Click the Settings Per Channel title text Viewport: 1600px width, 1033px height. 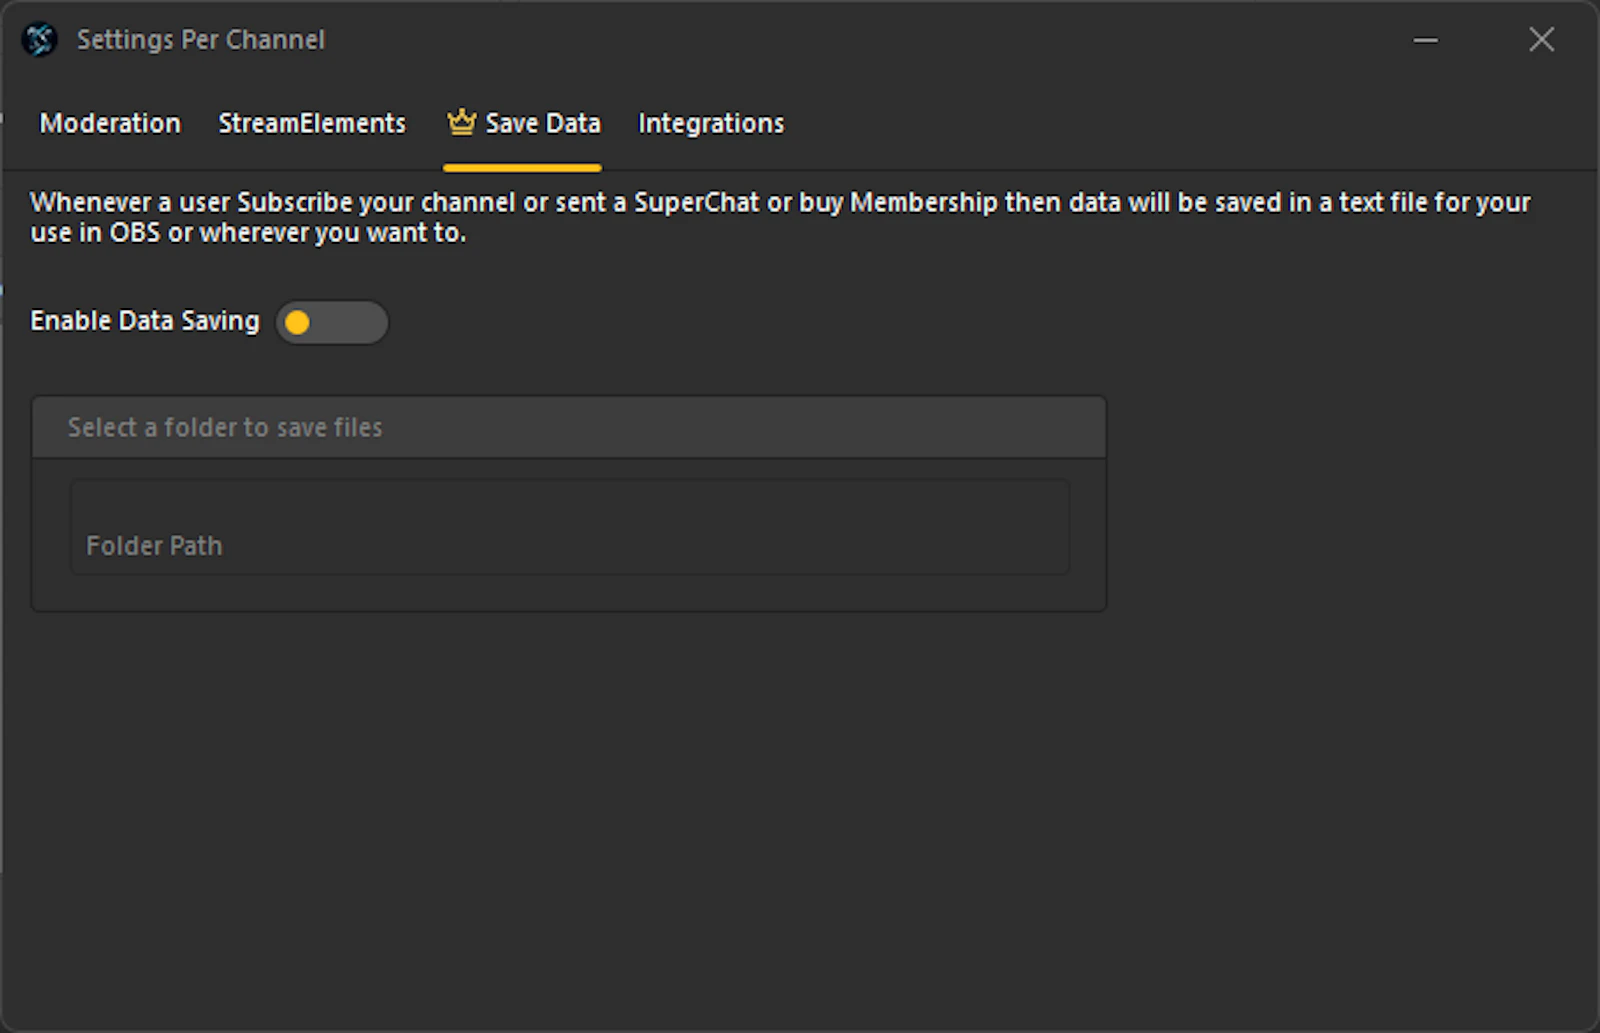coord(201,40)
